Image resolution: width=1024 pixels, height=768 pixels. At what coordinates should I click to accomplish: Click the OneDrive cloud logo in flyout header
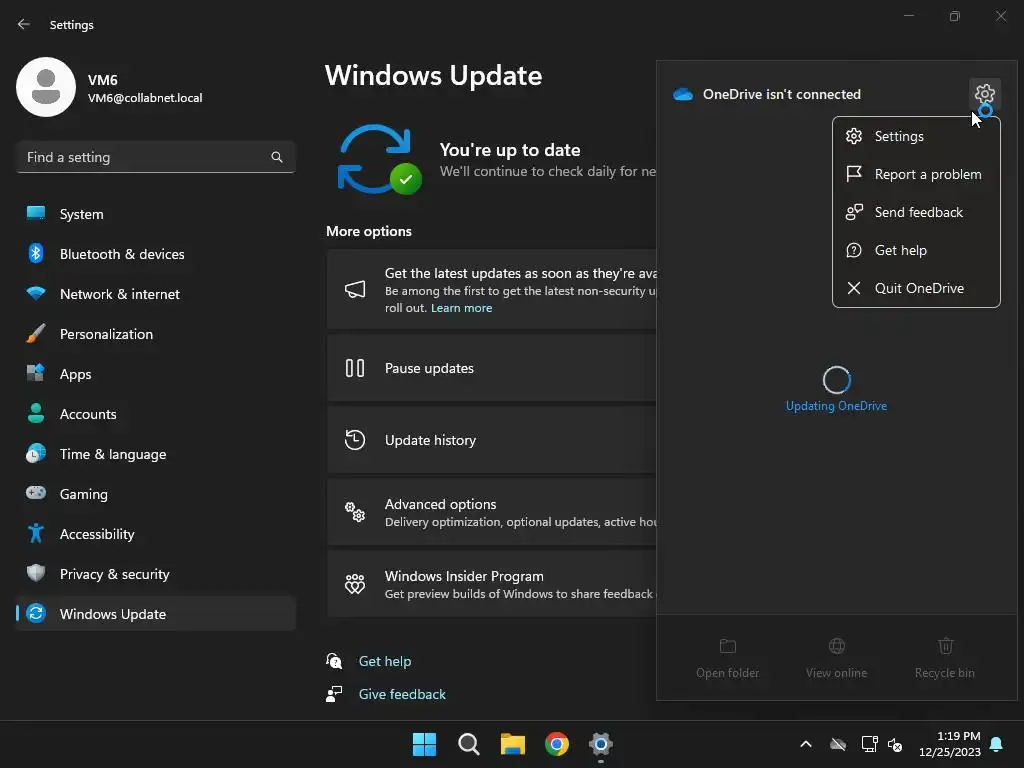[683, 94]
